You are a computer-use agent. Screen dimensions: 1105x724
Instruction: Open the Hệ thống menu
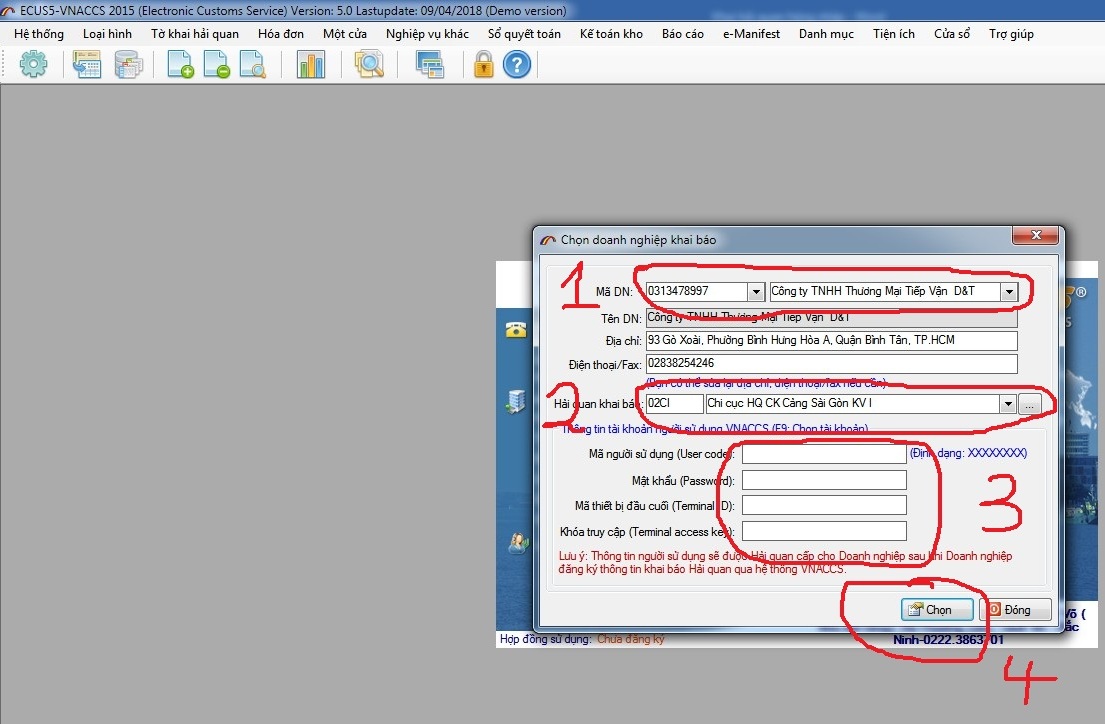click(x=39, y=34)
